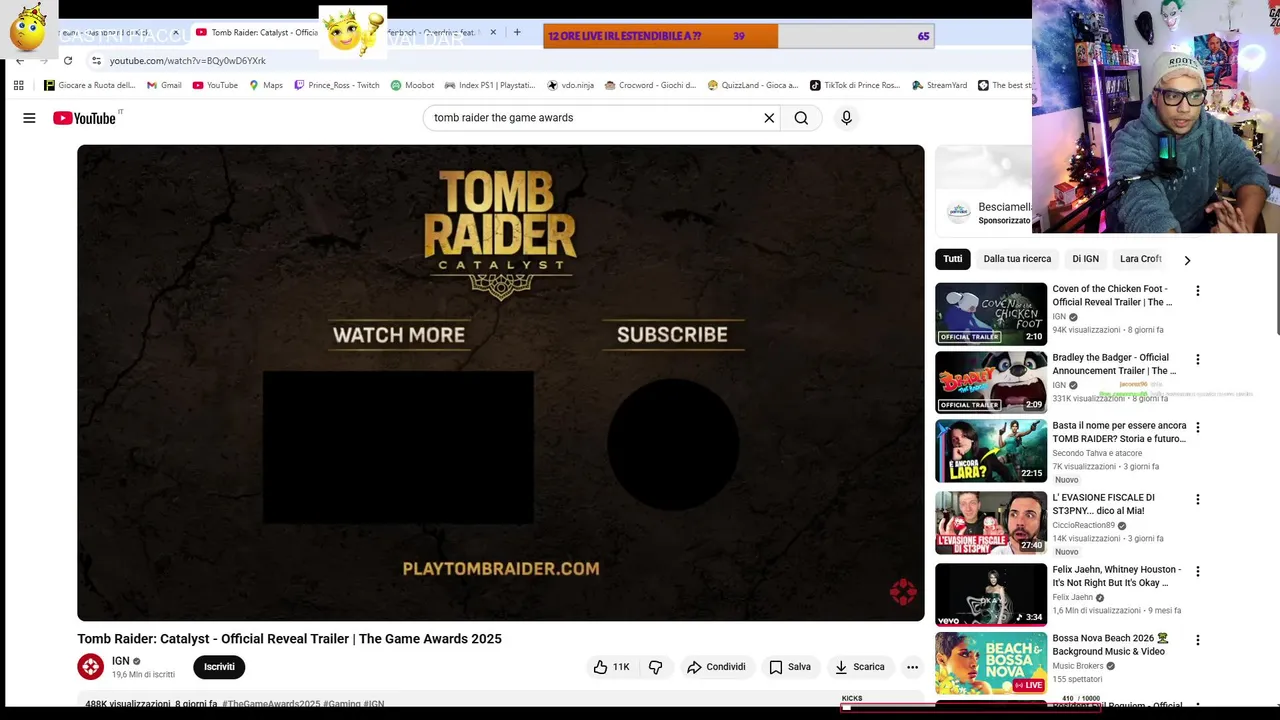
Task: Open the Gmail bookmark
Action: tap(163, 85)
